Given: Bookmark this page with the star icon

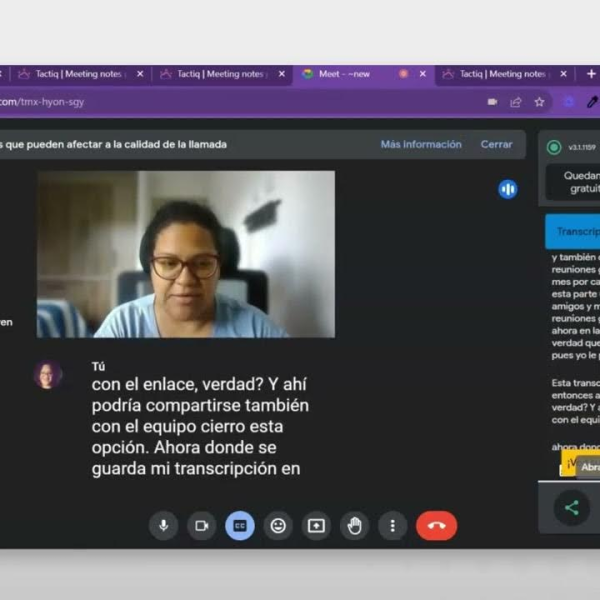Looking at the screenshot, I should point(540,102).
